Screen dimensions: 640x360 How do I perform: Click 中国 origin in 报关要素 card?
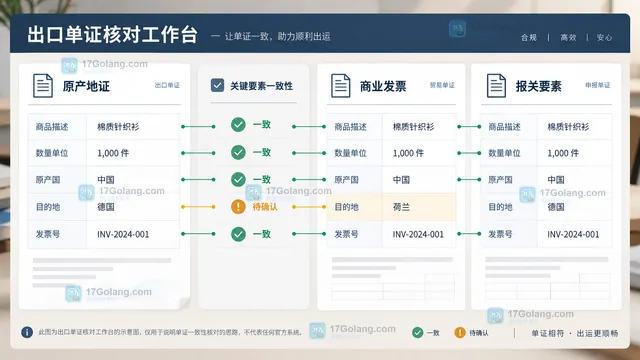[556, 180]
